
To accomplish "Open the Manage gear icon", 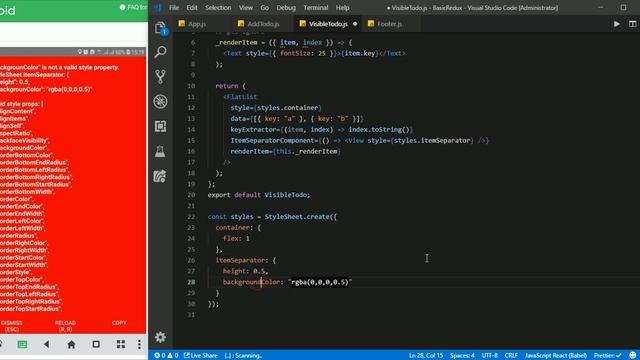I will (x=160, y=337).
